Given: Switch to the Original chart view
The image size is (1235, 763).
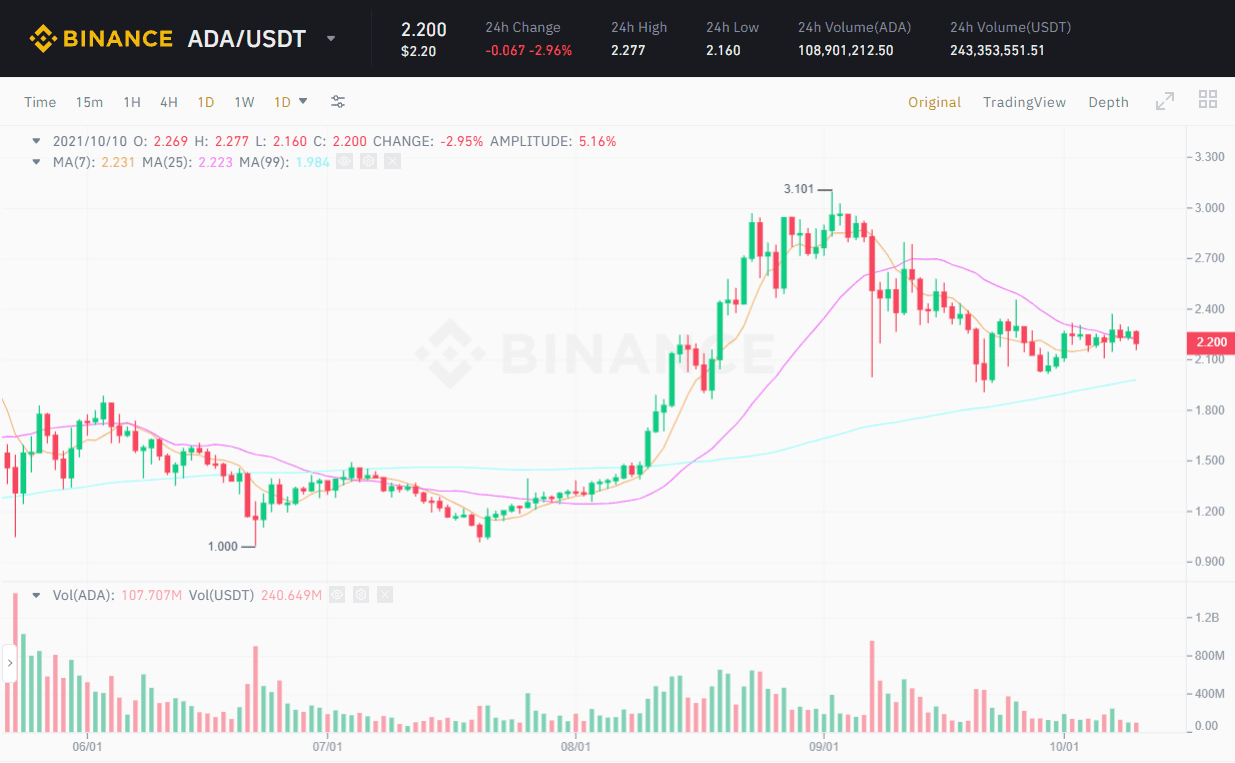Looking at the screenshot, I should (934, 102).
